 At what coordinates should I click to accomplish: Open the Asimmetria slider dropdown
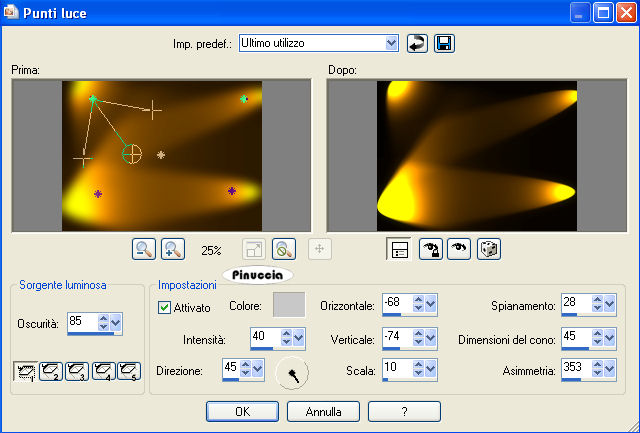point(610,369)
